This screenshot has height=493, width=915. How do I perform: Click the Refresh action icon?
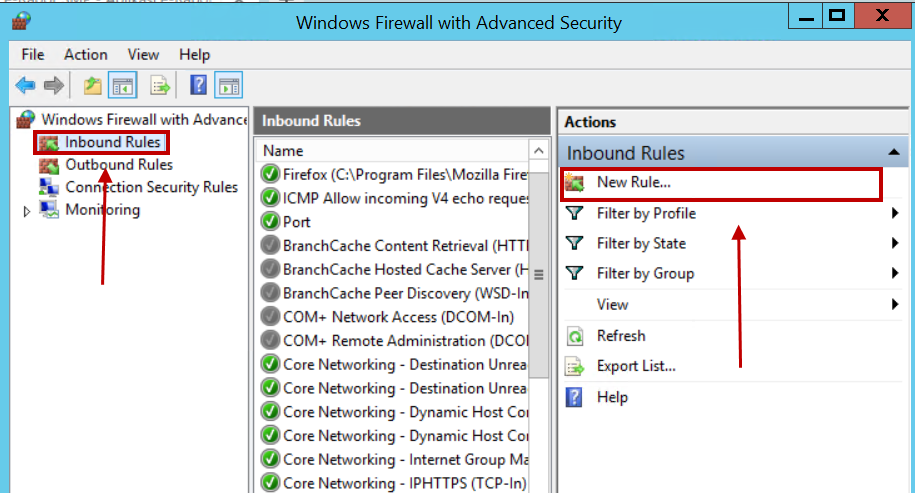pos(575,336)
